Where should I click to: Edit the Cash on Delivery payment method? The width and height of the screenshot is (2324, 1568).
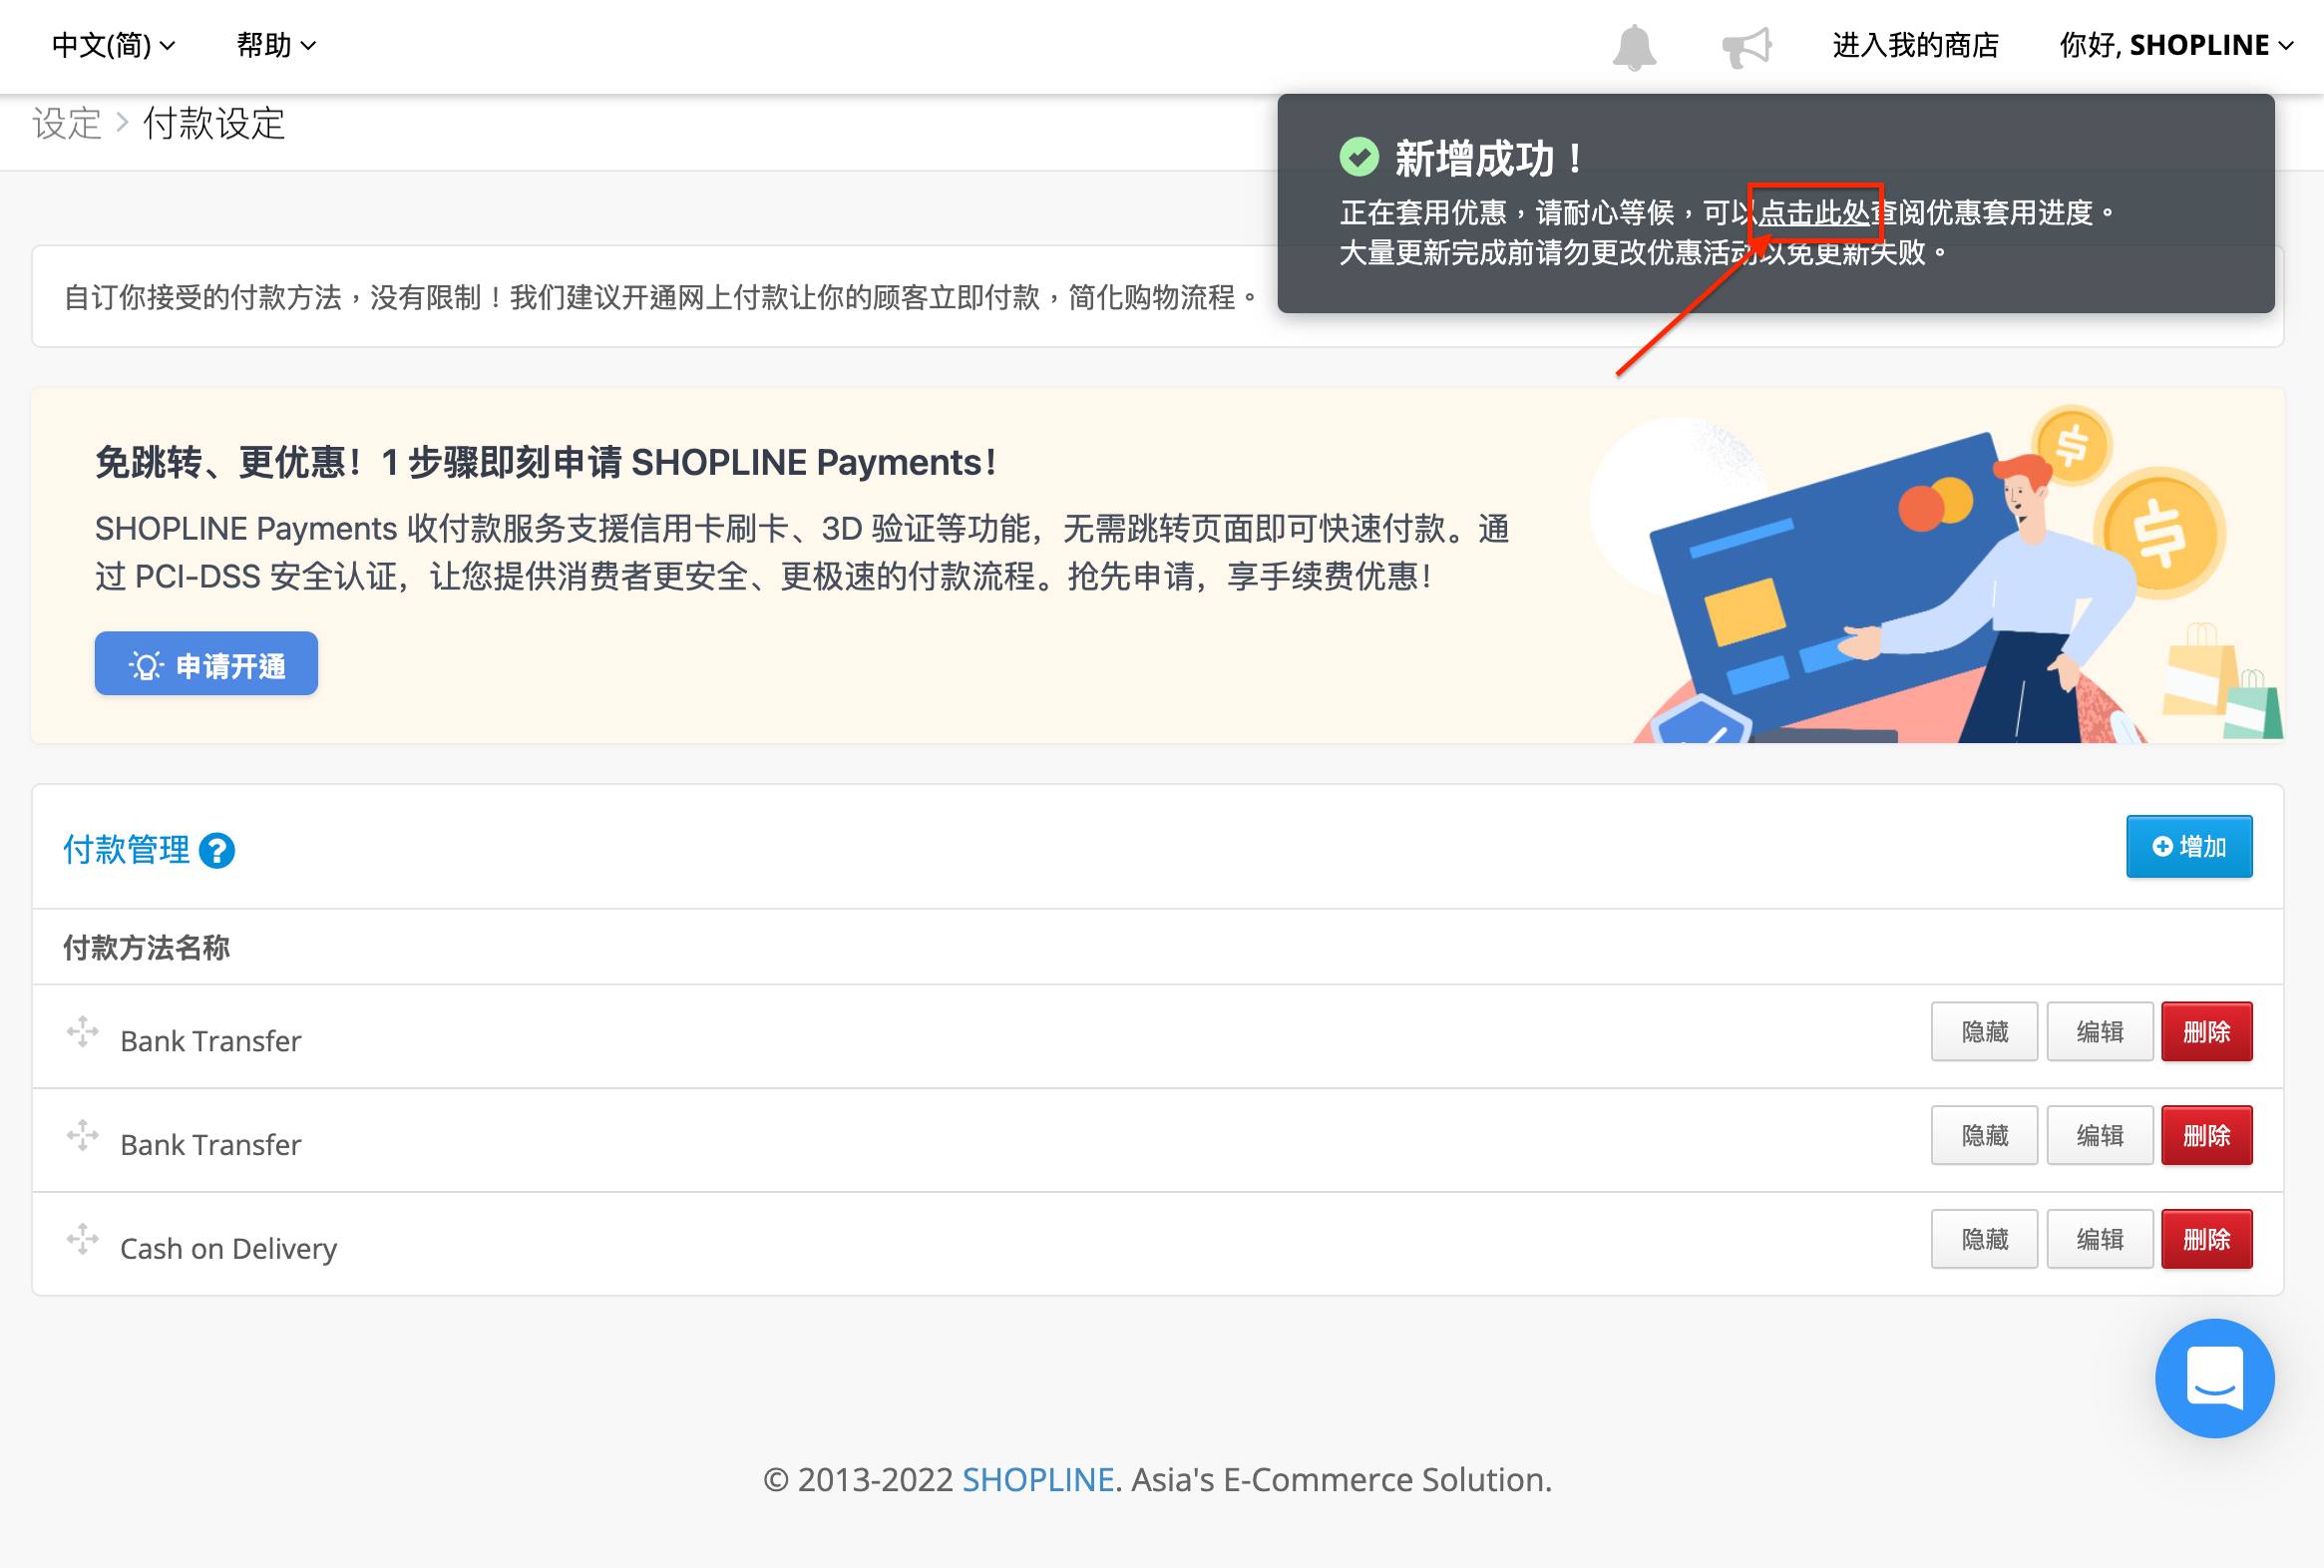(2099, 1239)
